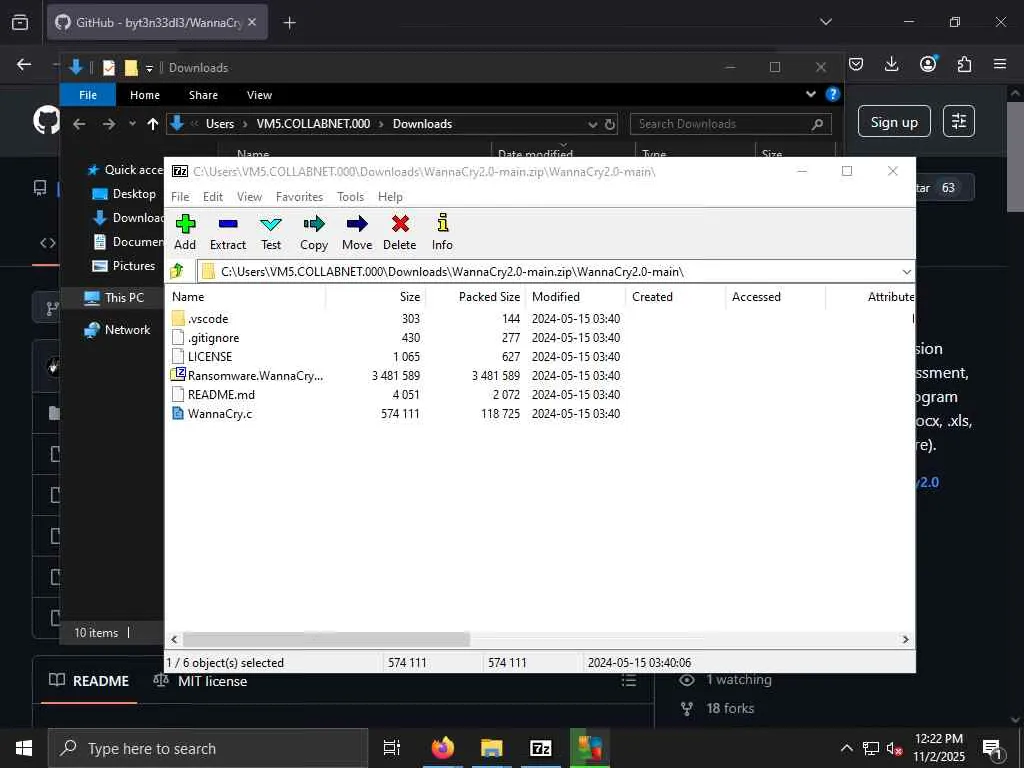Viewport: 1024px width, 768px height.
Task: Select the .gitignore file row
Action: click(396, 338)
